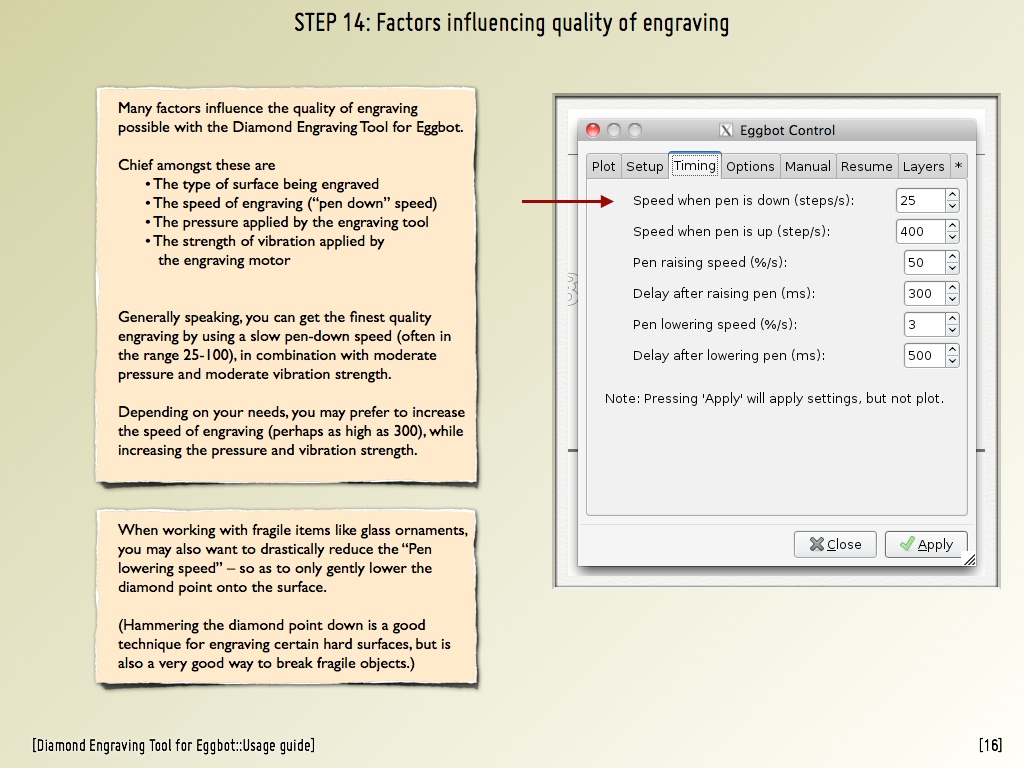Decrease delay after raising pen value
The width and height of the screenshot is (1024, 768).
(x=952, y=299)
